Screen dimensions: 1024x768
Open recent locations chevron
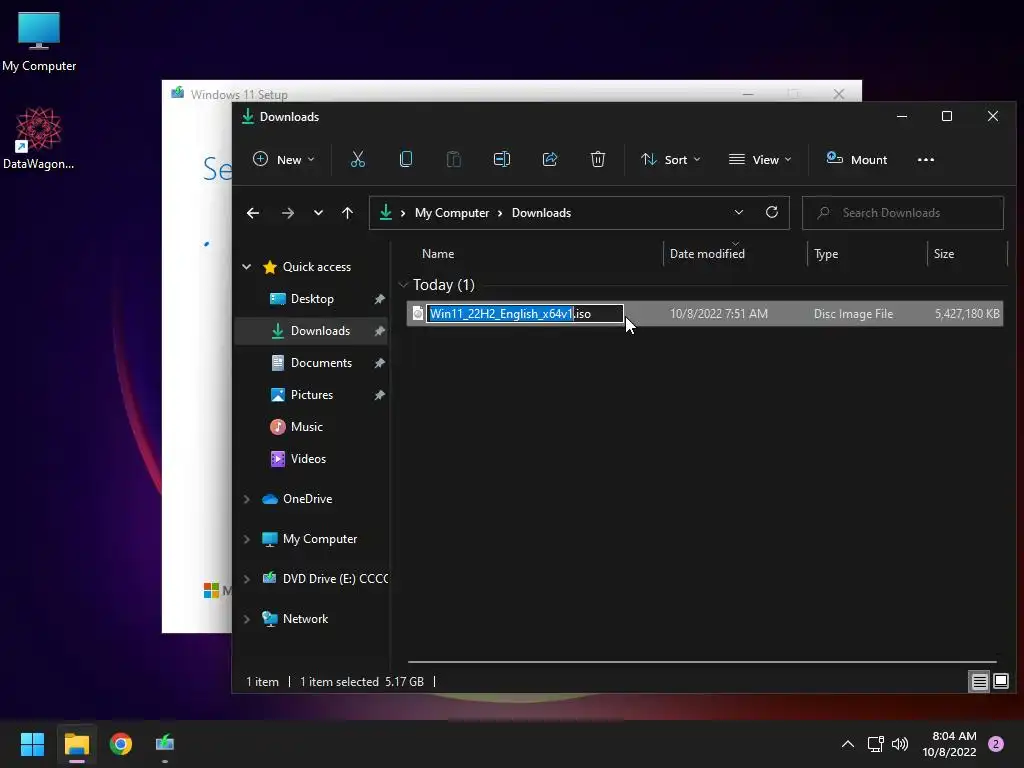point(318,213)
